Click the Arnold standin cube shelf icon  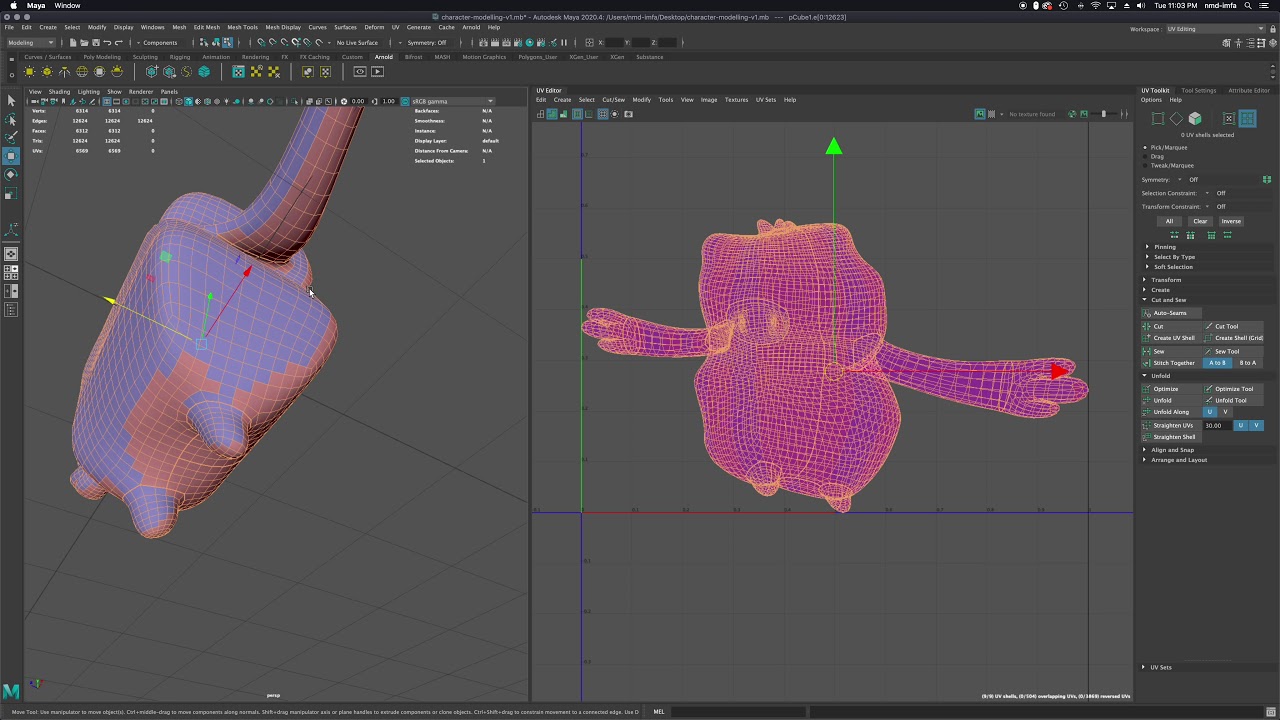tap(152, 72)
